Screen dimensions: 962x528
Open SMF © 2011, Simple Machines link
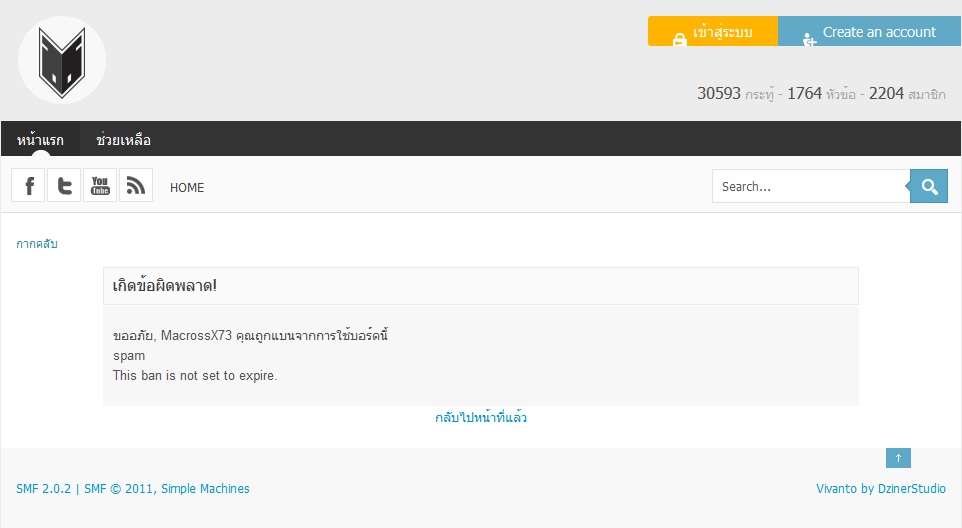click(167, 489)
